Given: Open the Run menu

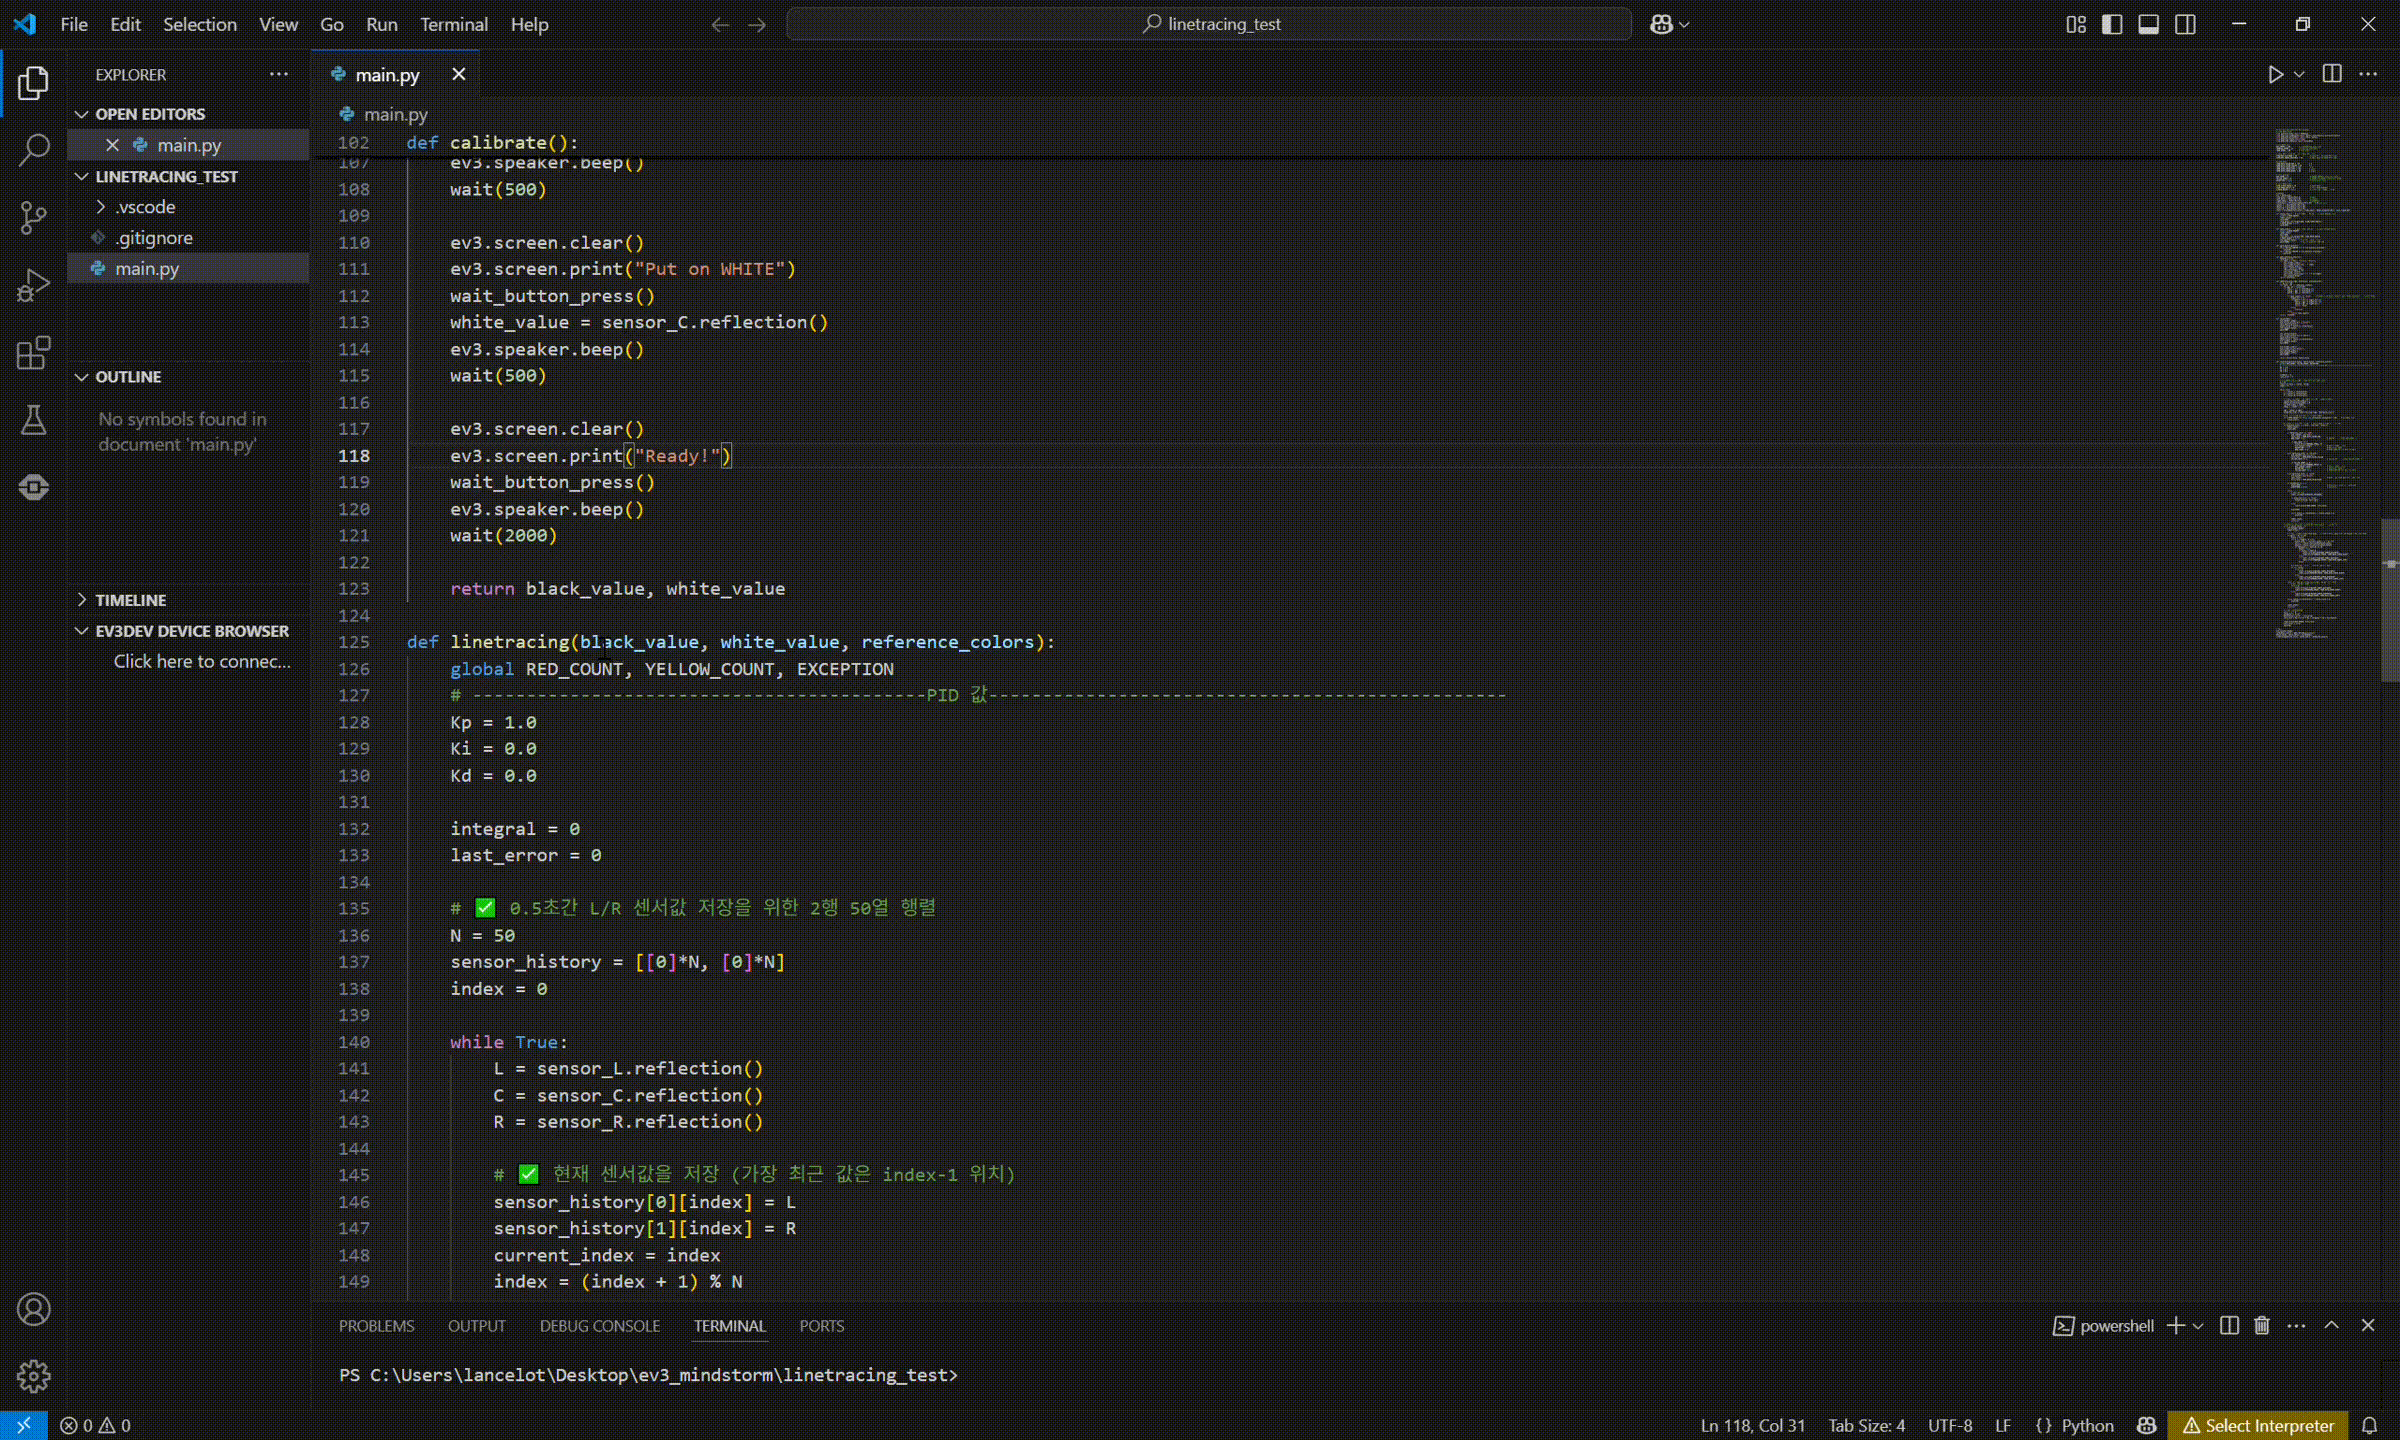Looking at the screenshot, I should pyautogui.click(x=381, y=24).
